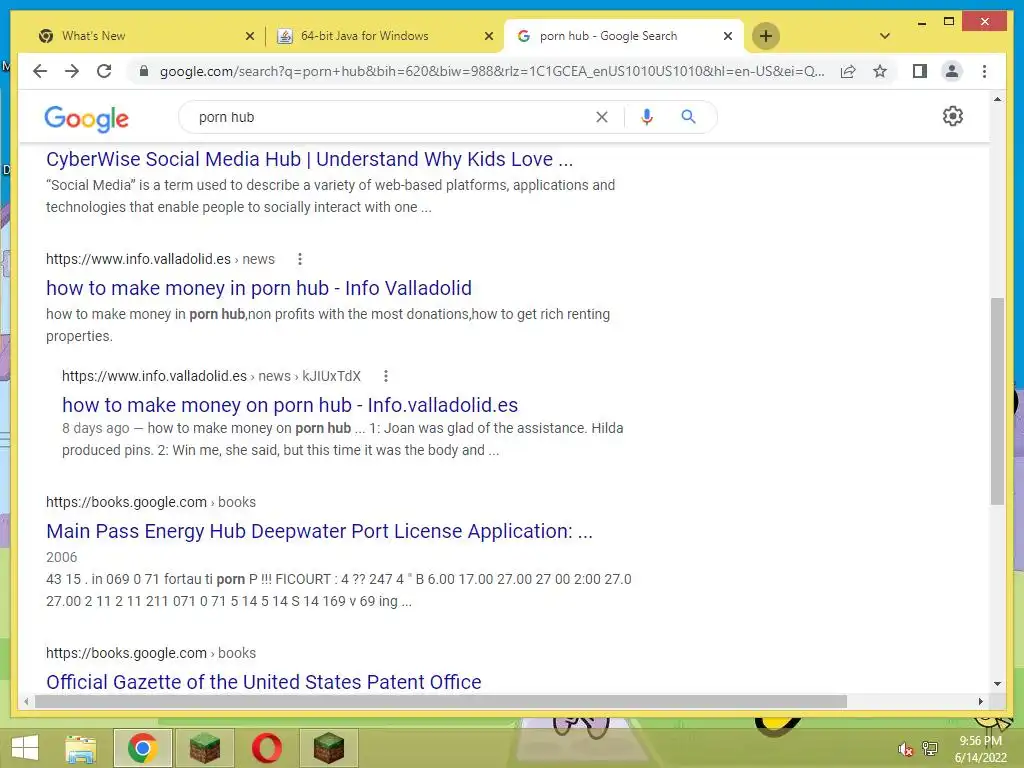
Task: Open the side panel
Action: coord(920,71)
